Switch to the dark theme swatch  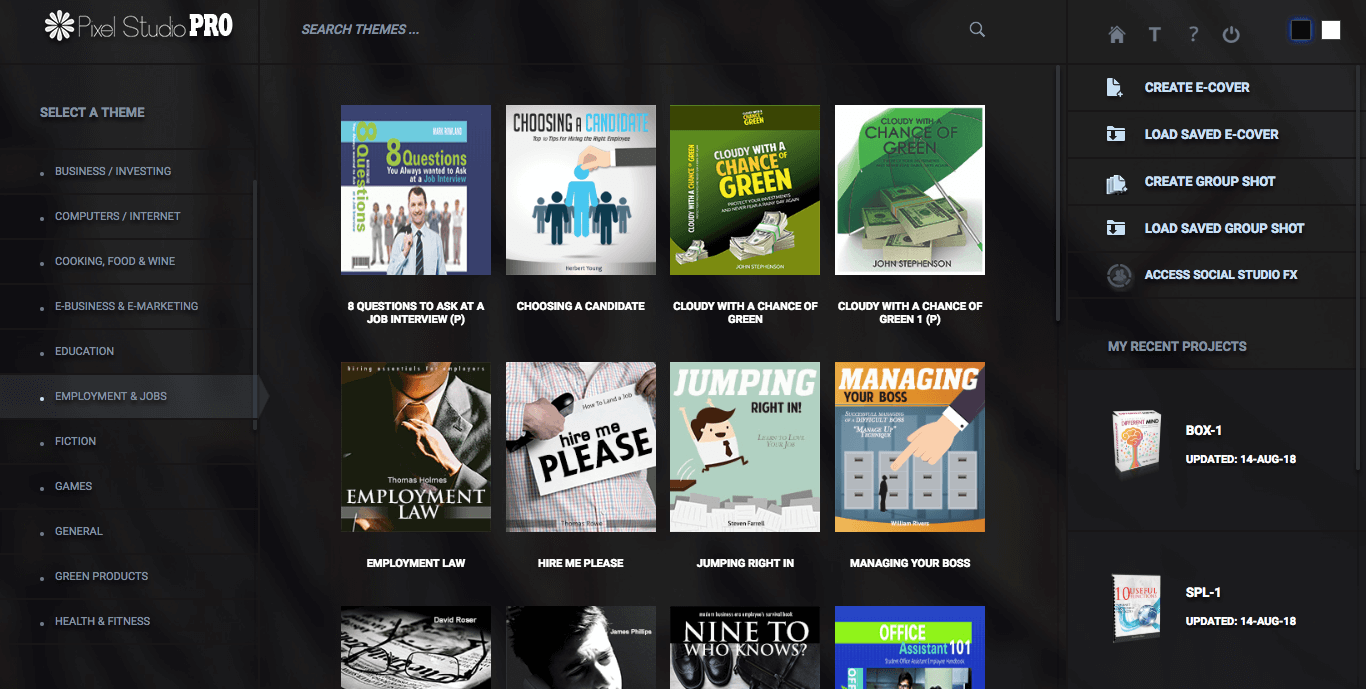[1301, 30]
